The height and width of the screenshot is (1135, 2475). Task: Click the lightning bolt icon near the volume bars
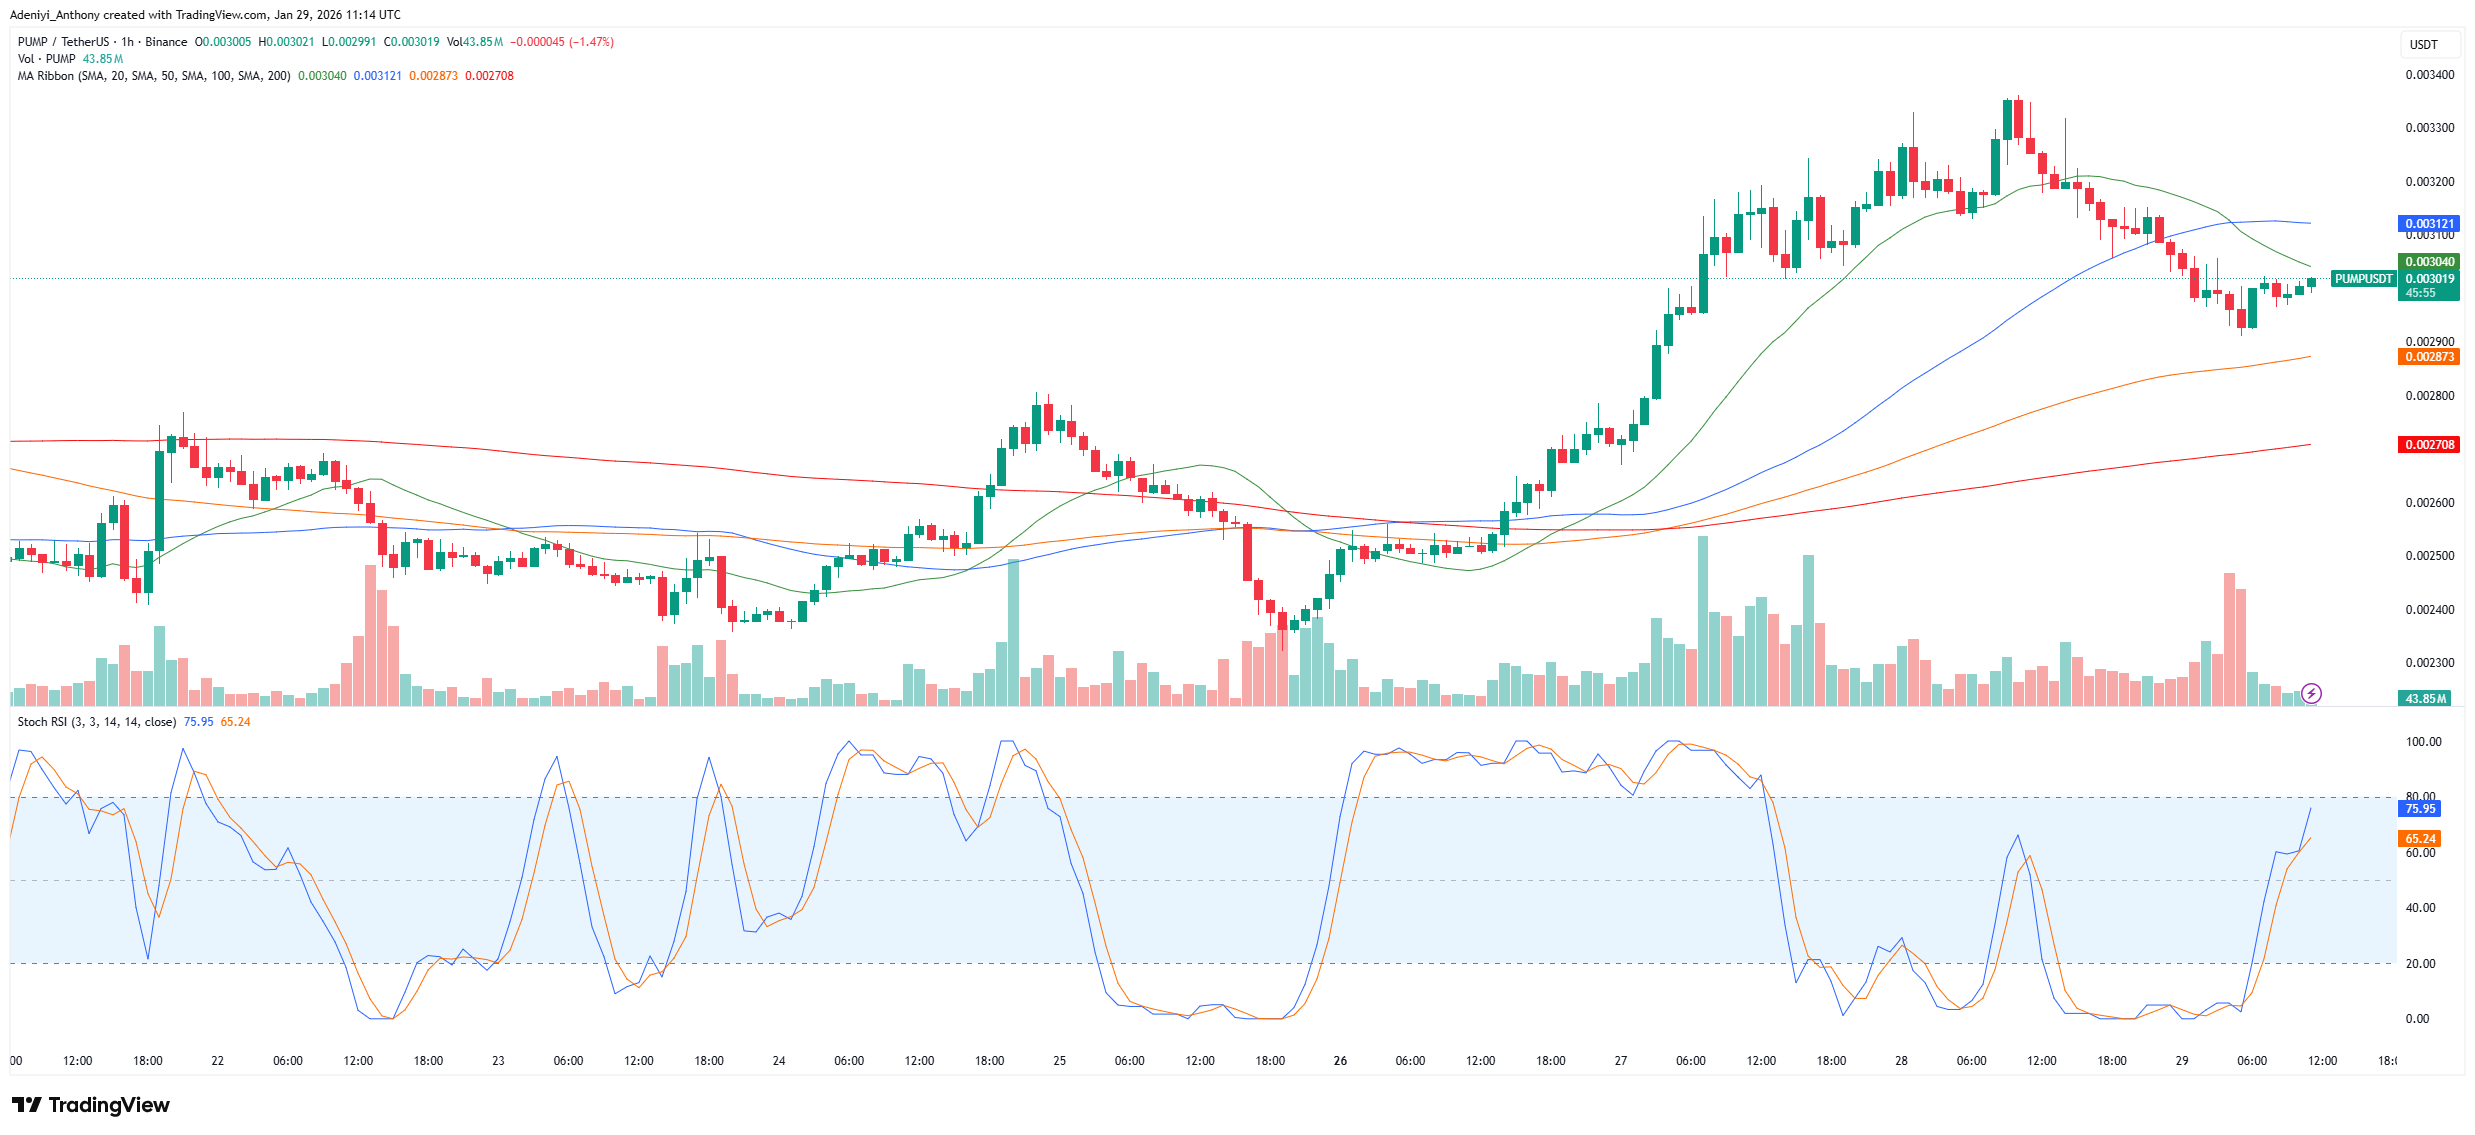[x=2311, y=693]
